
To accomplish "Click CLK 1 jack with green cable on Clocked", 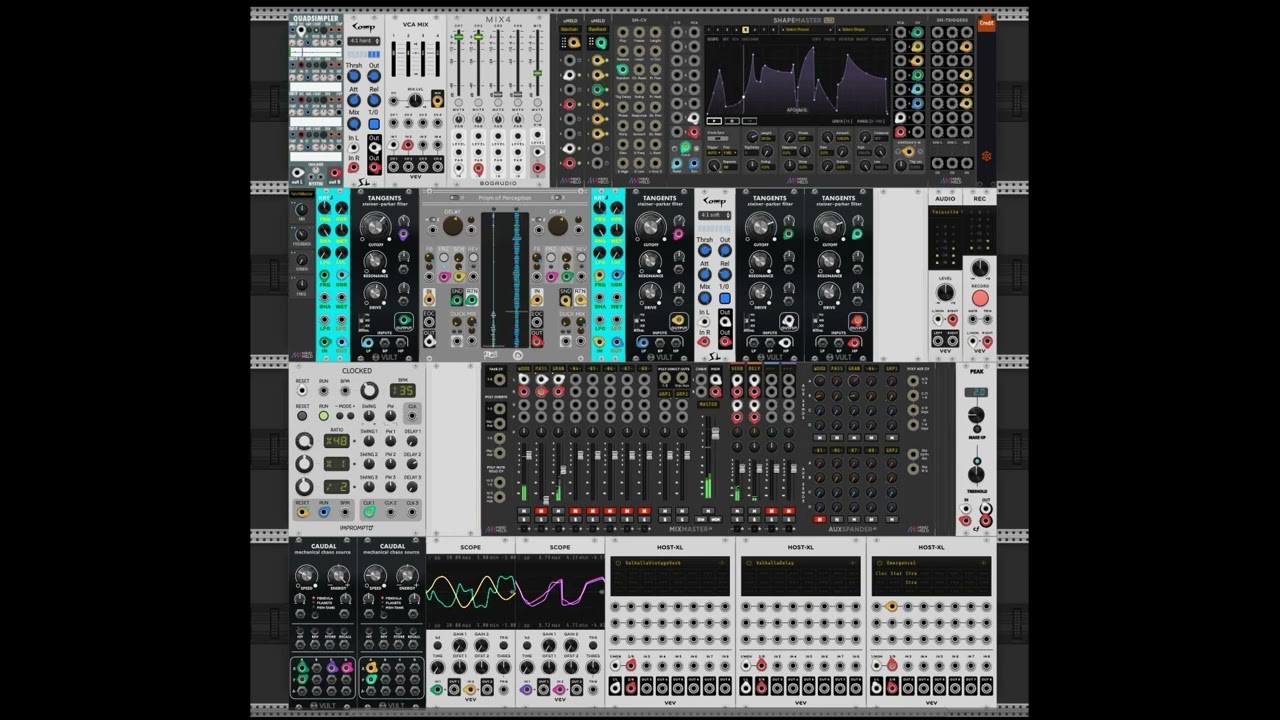I will tap(369, 512).
